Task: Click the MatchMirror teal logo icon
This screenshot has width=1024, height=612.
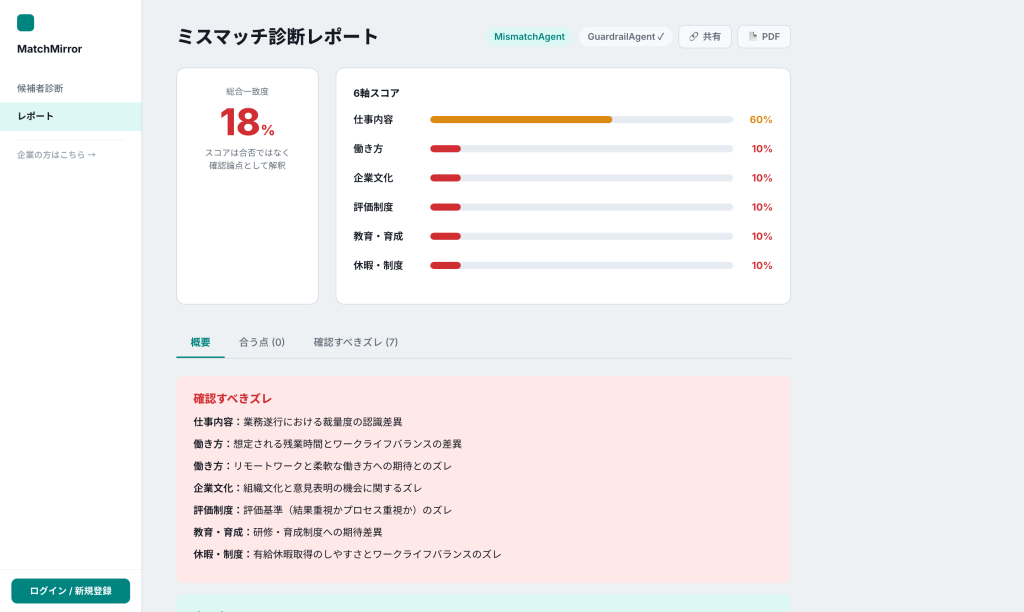Action: click(25, 23)
